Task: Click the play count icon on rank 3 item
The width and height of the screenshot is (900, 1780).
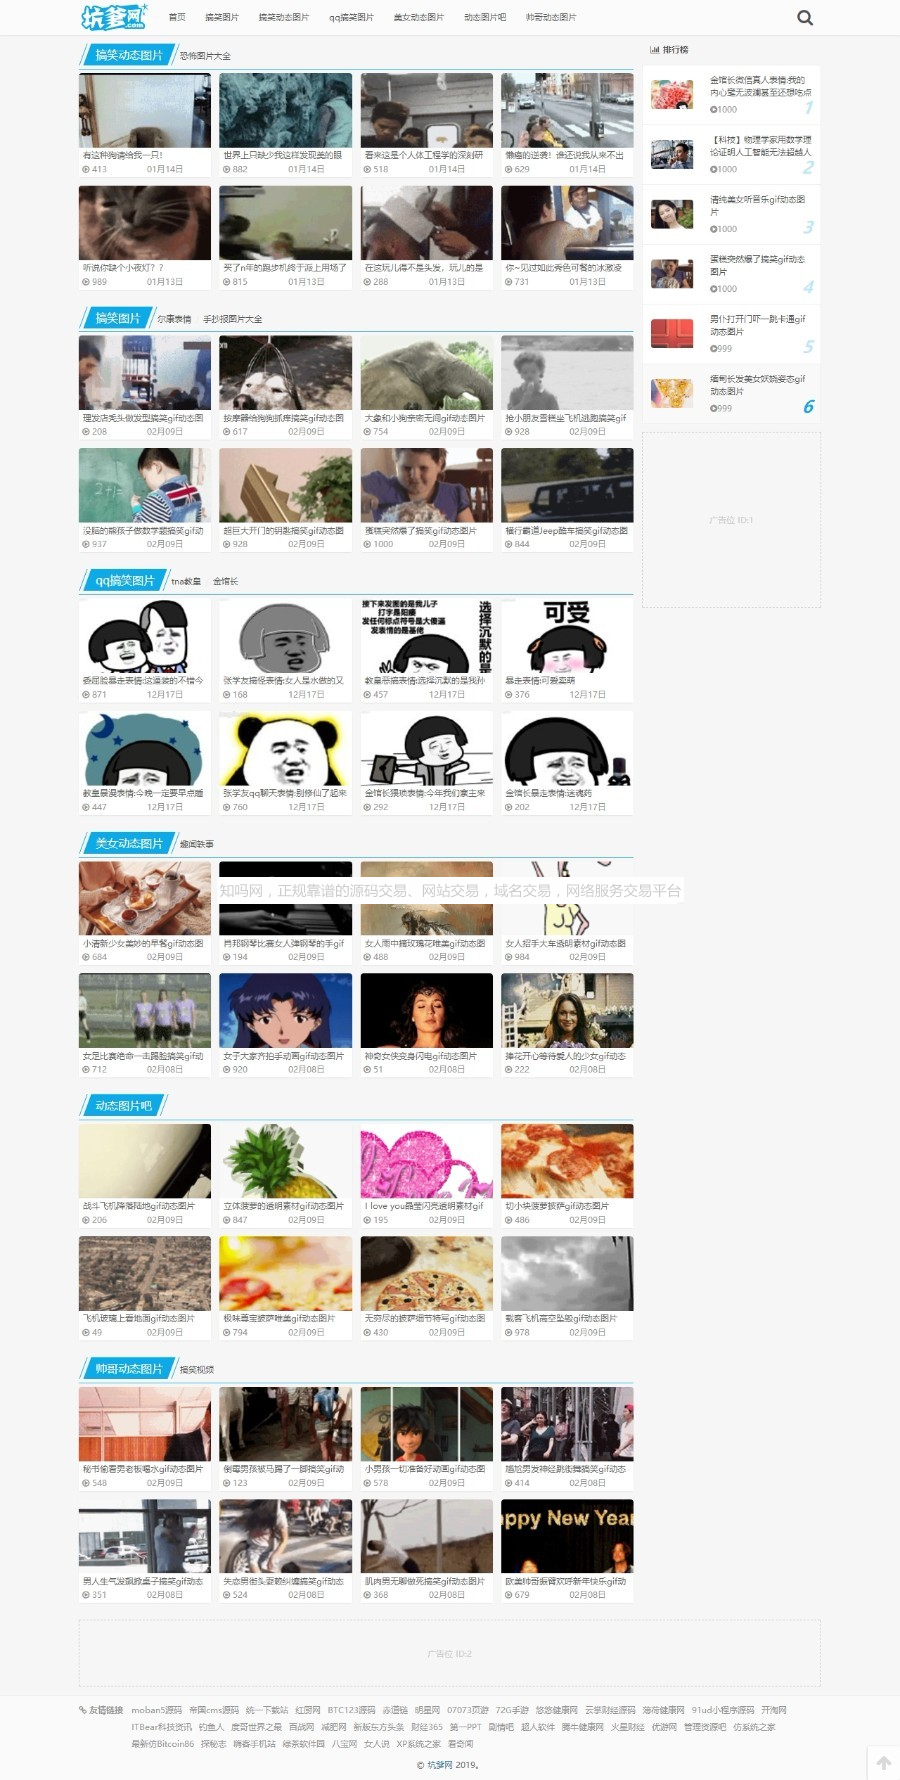Action: [713, 229]
